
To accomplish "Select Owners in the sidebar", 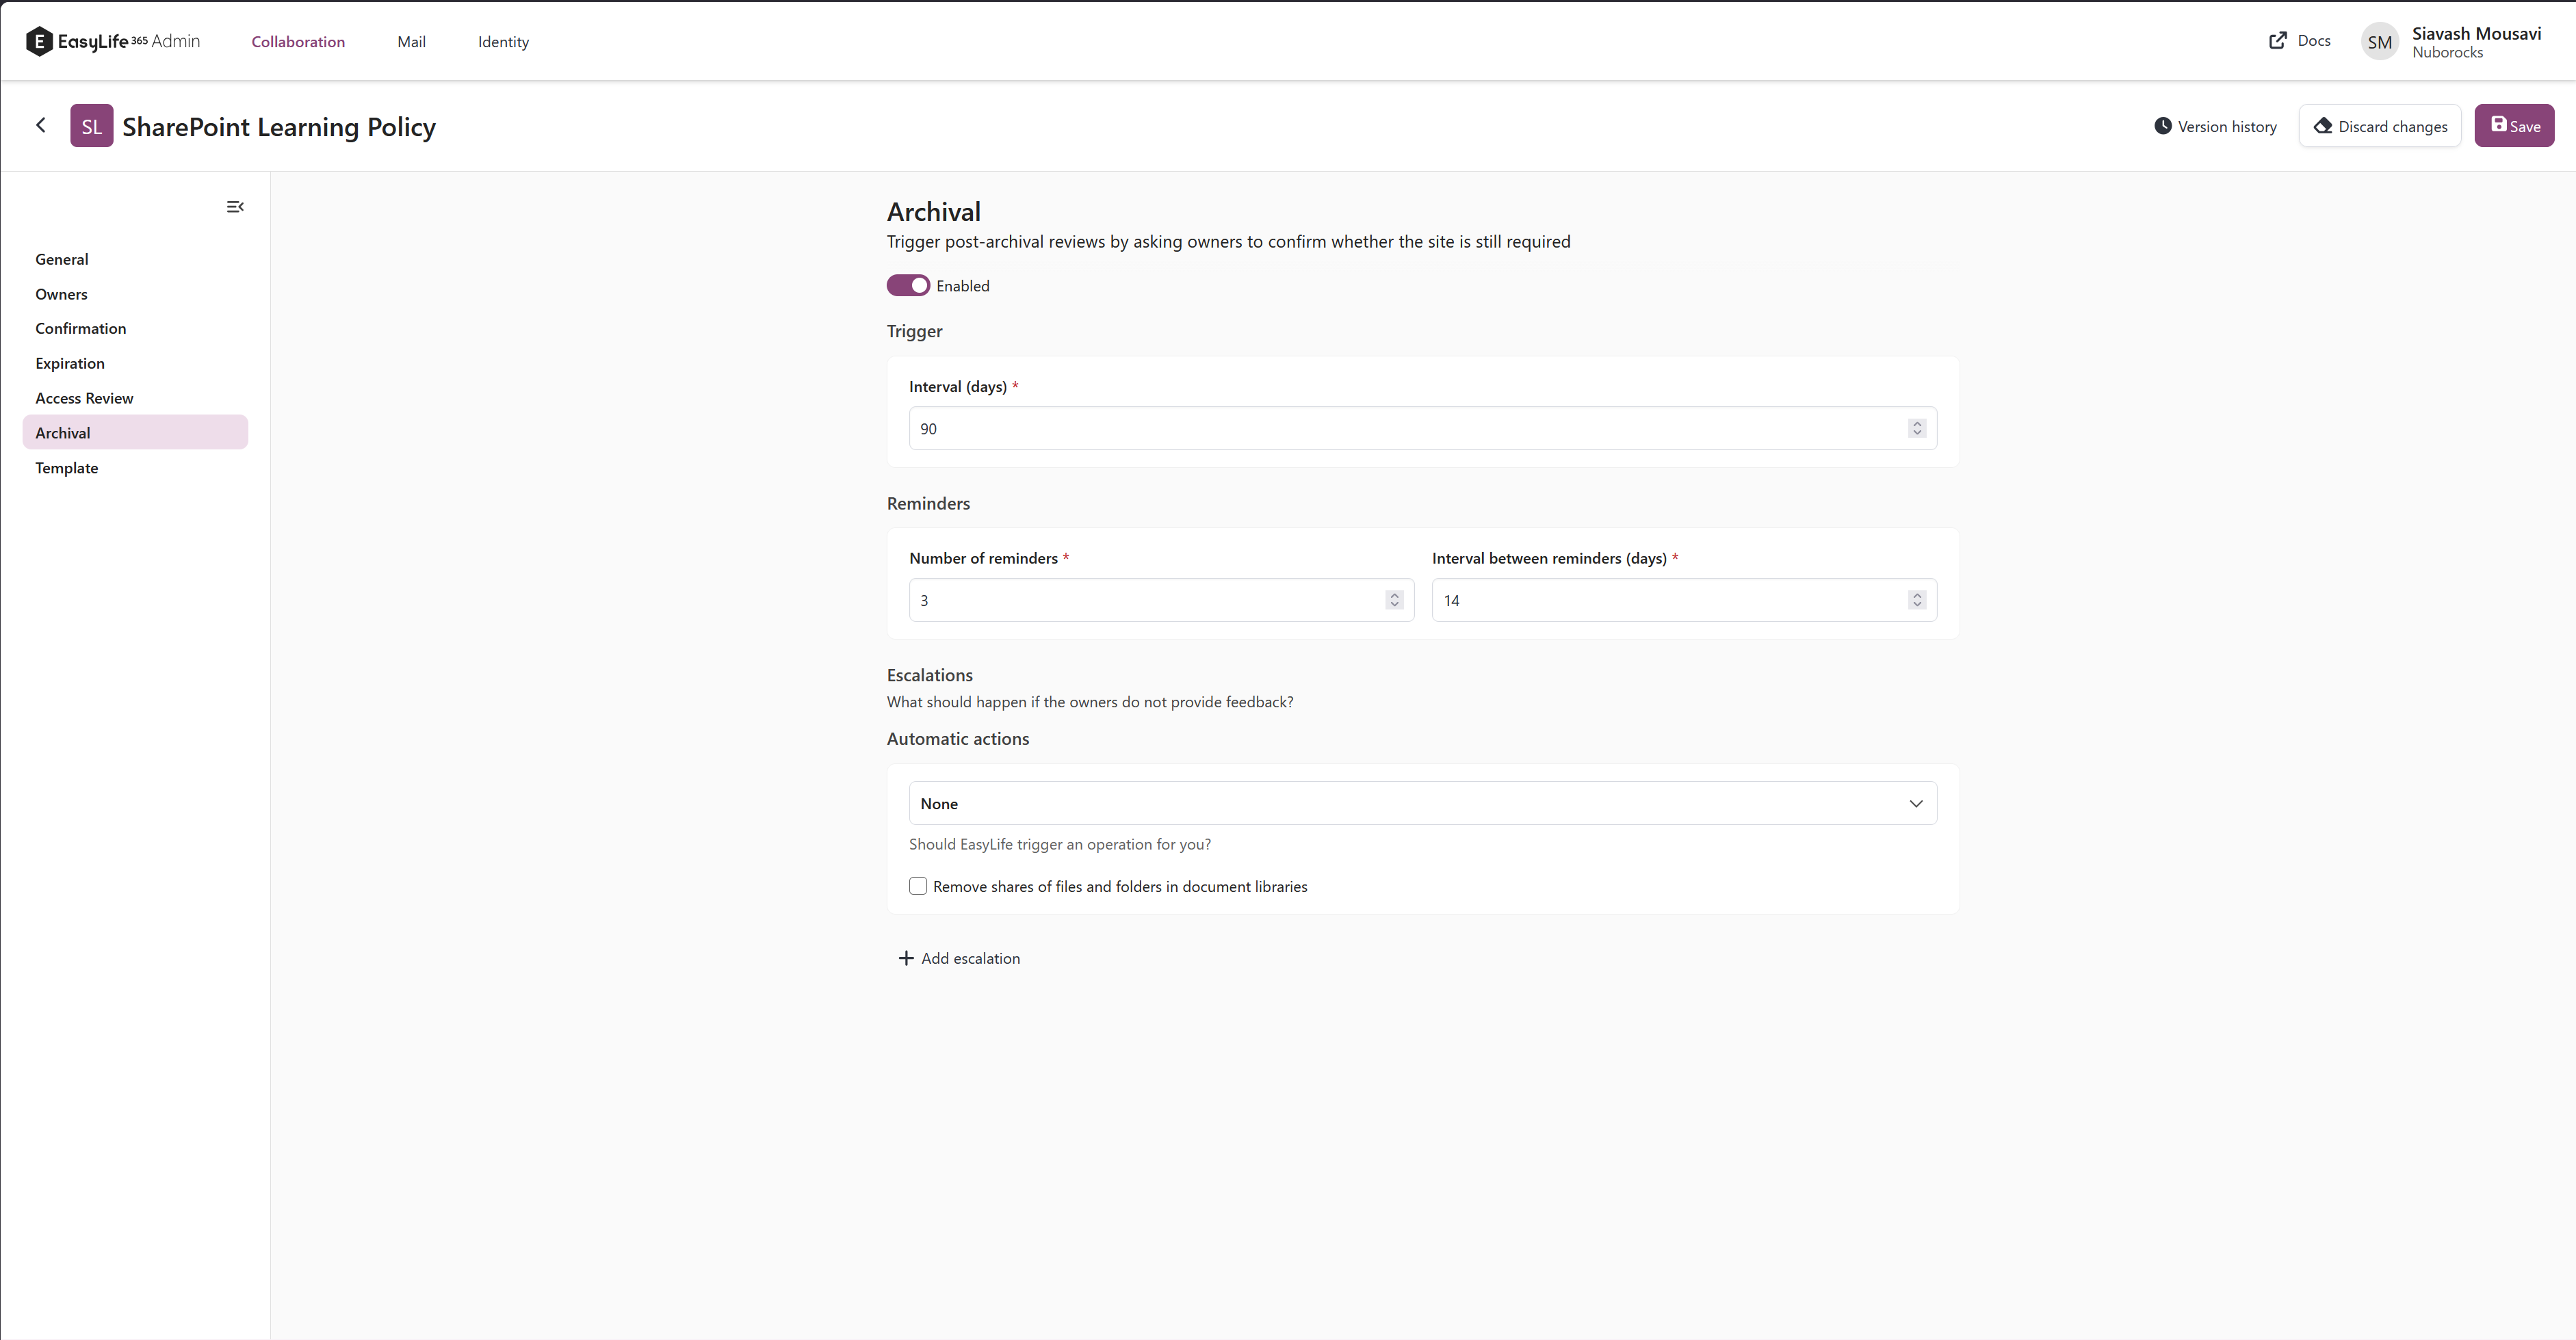I will 135,294.
